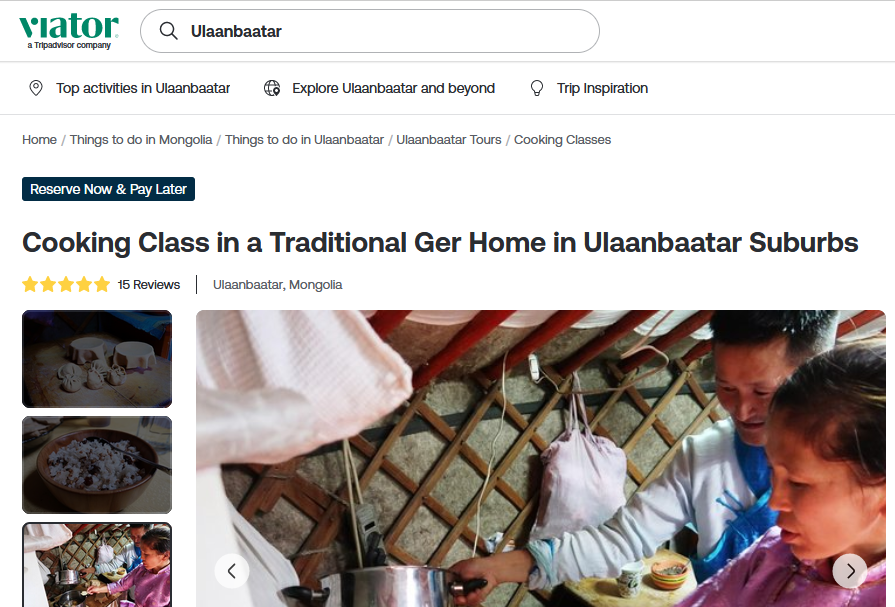This screenshot has height=607, width=895.
Task: Open Top activities in Ulaanbaatar menu
Action: pos(143,88)
